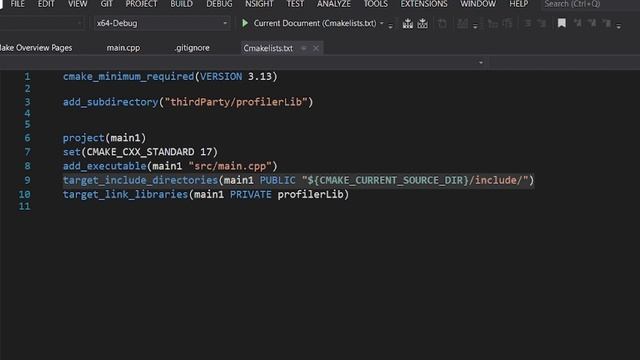Open the EXTENSIONS menu
The width and height of the screenshot is (640, 360).
[424, 4]
